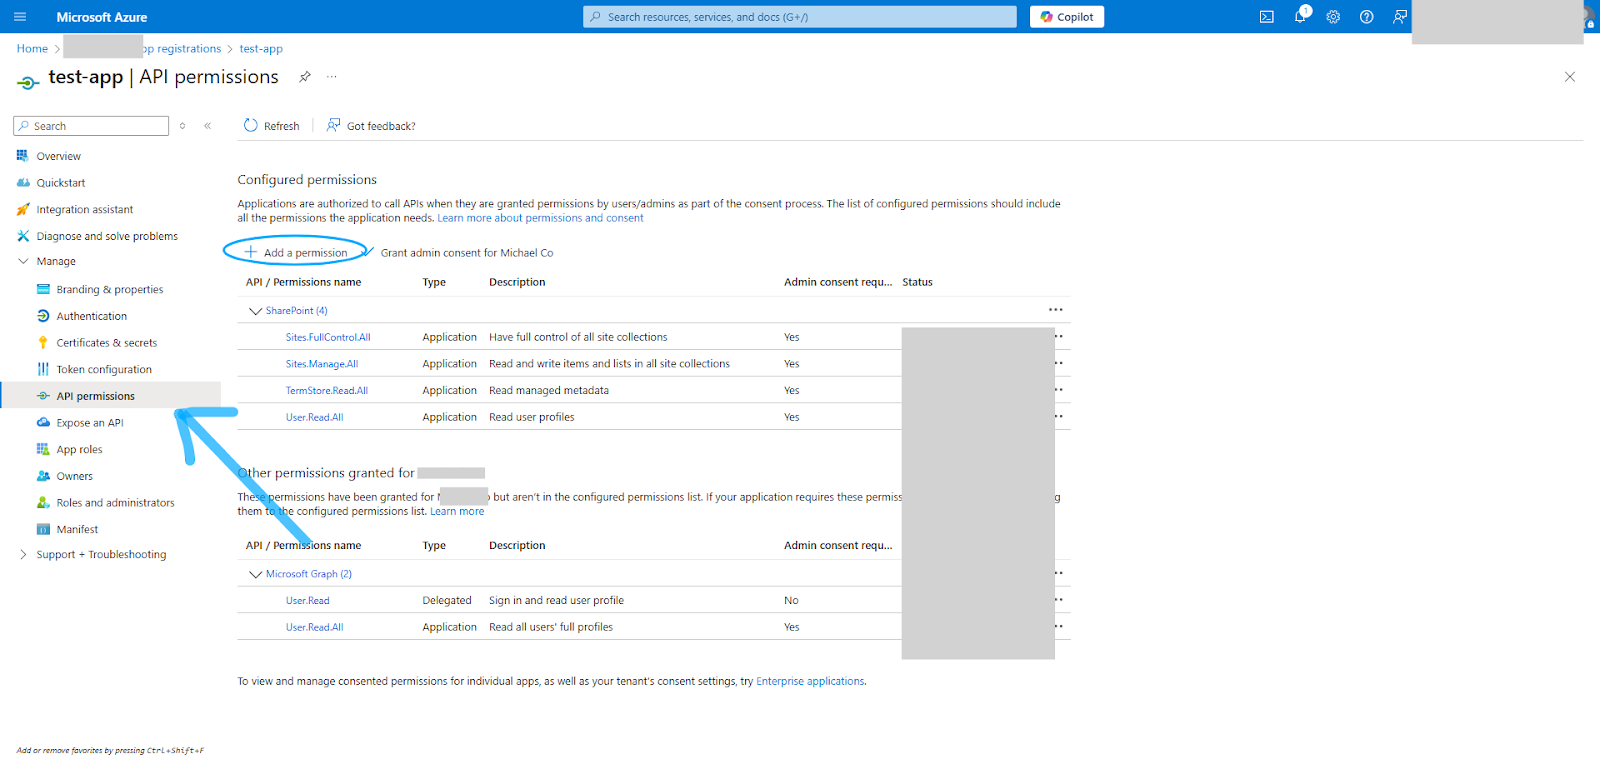
Task: Open Enterprise applications link
Action: 810,682
